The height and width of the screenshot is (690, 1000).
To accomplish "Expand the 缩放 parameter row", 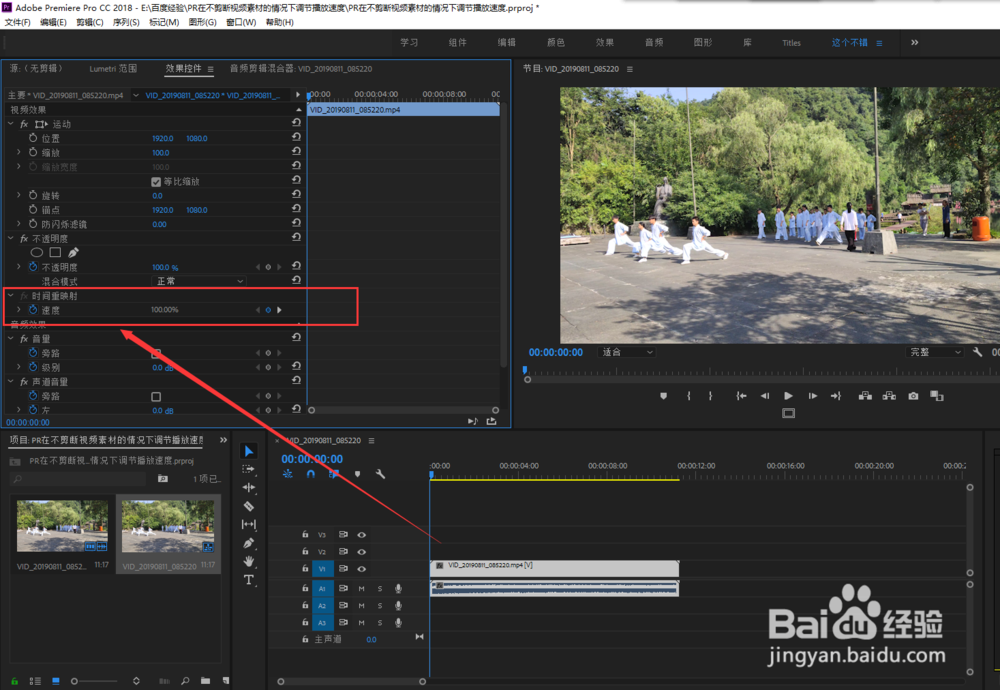I will (18, 152).
